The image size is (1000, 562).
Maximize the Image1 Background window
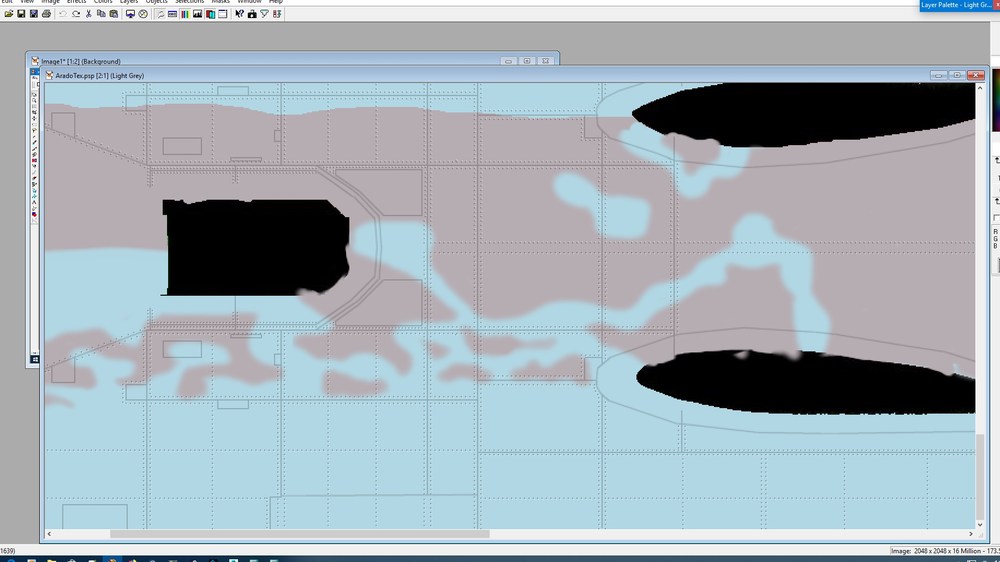[527, 61]
